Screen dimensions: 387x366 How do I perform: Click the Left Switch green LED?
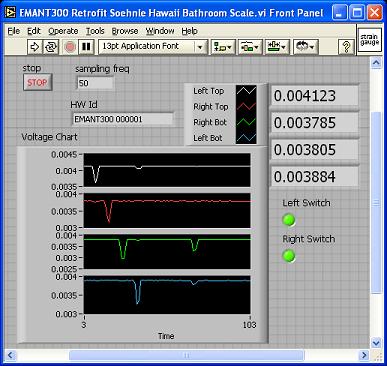(289, 220)
